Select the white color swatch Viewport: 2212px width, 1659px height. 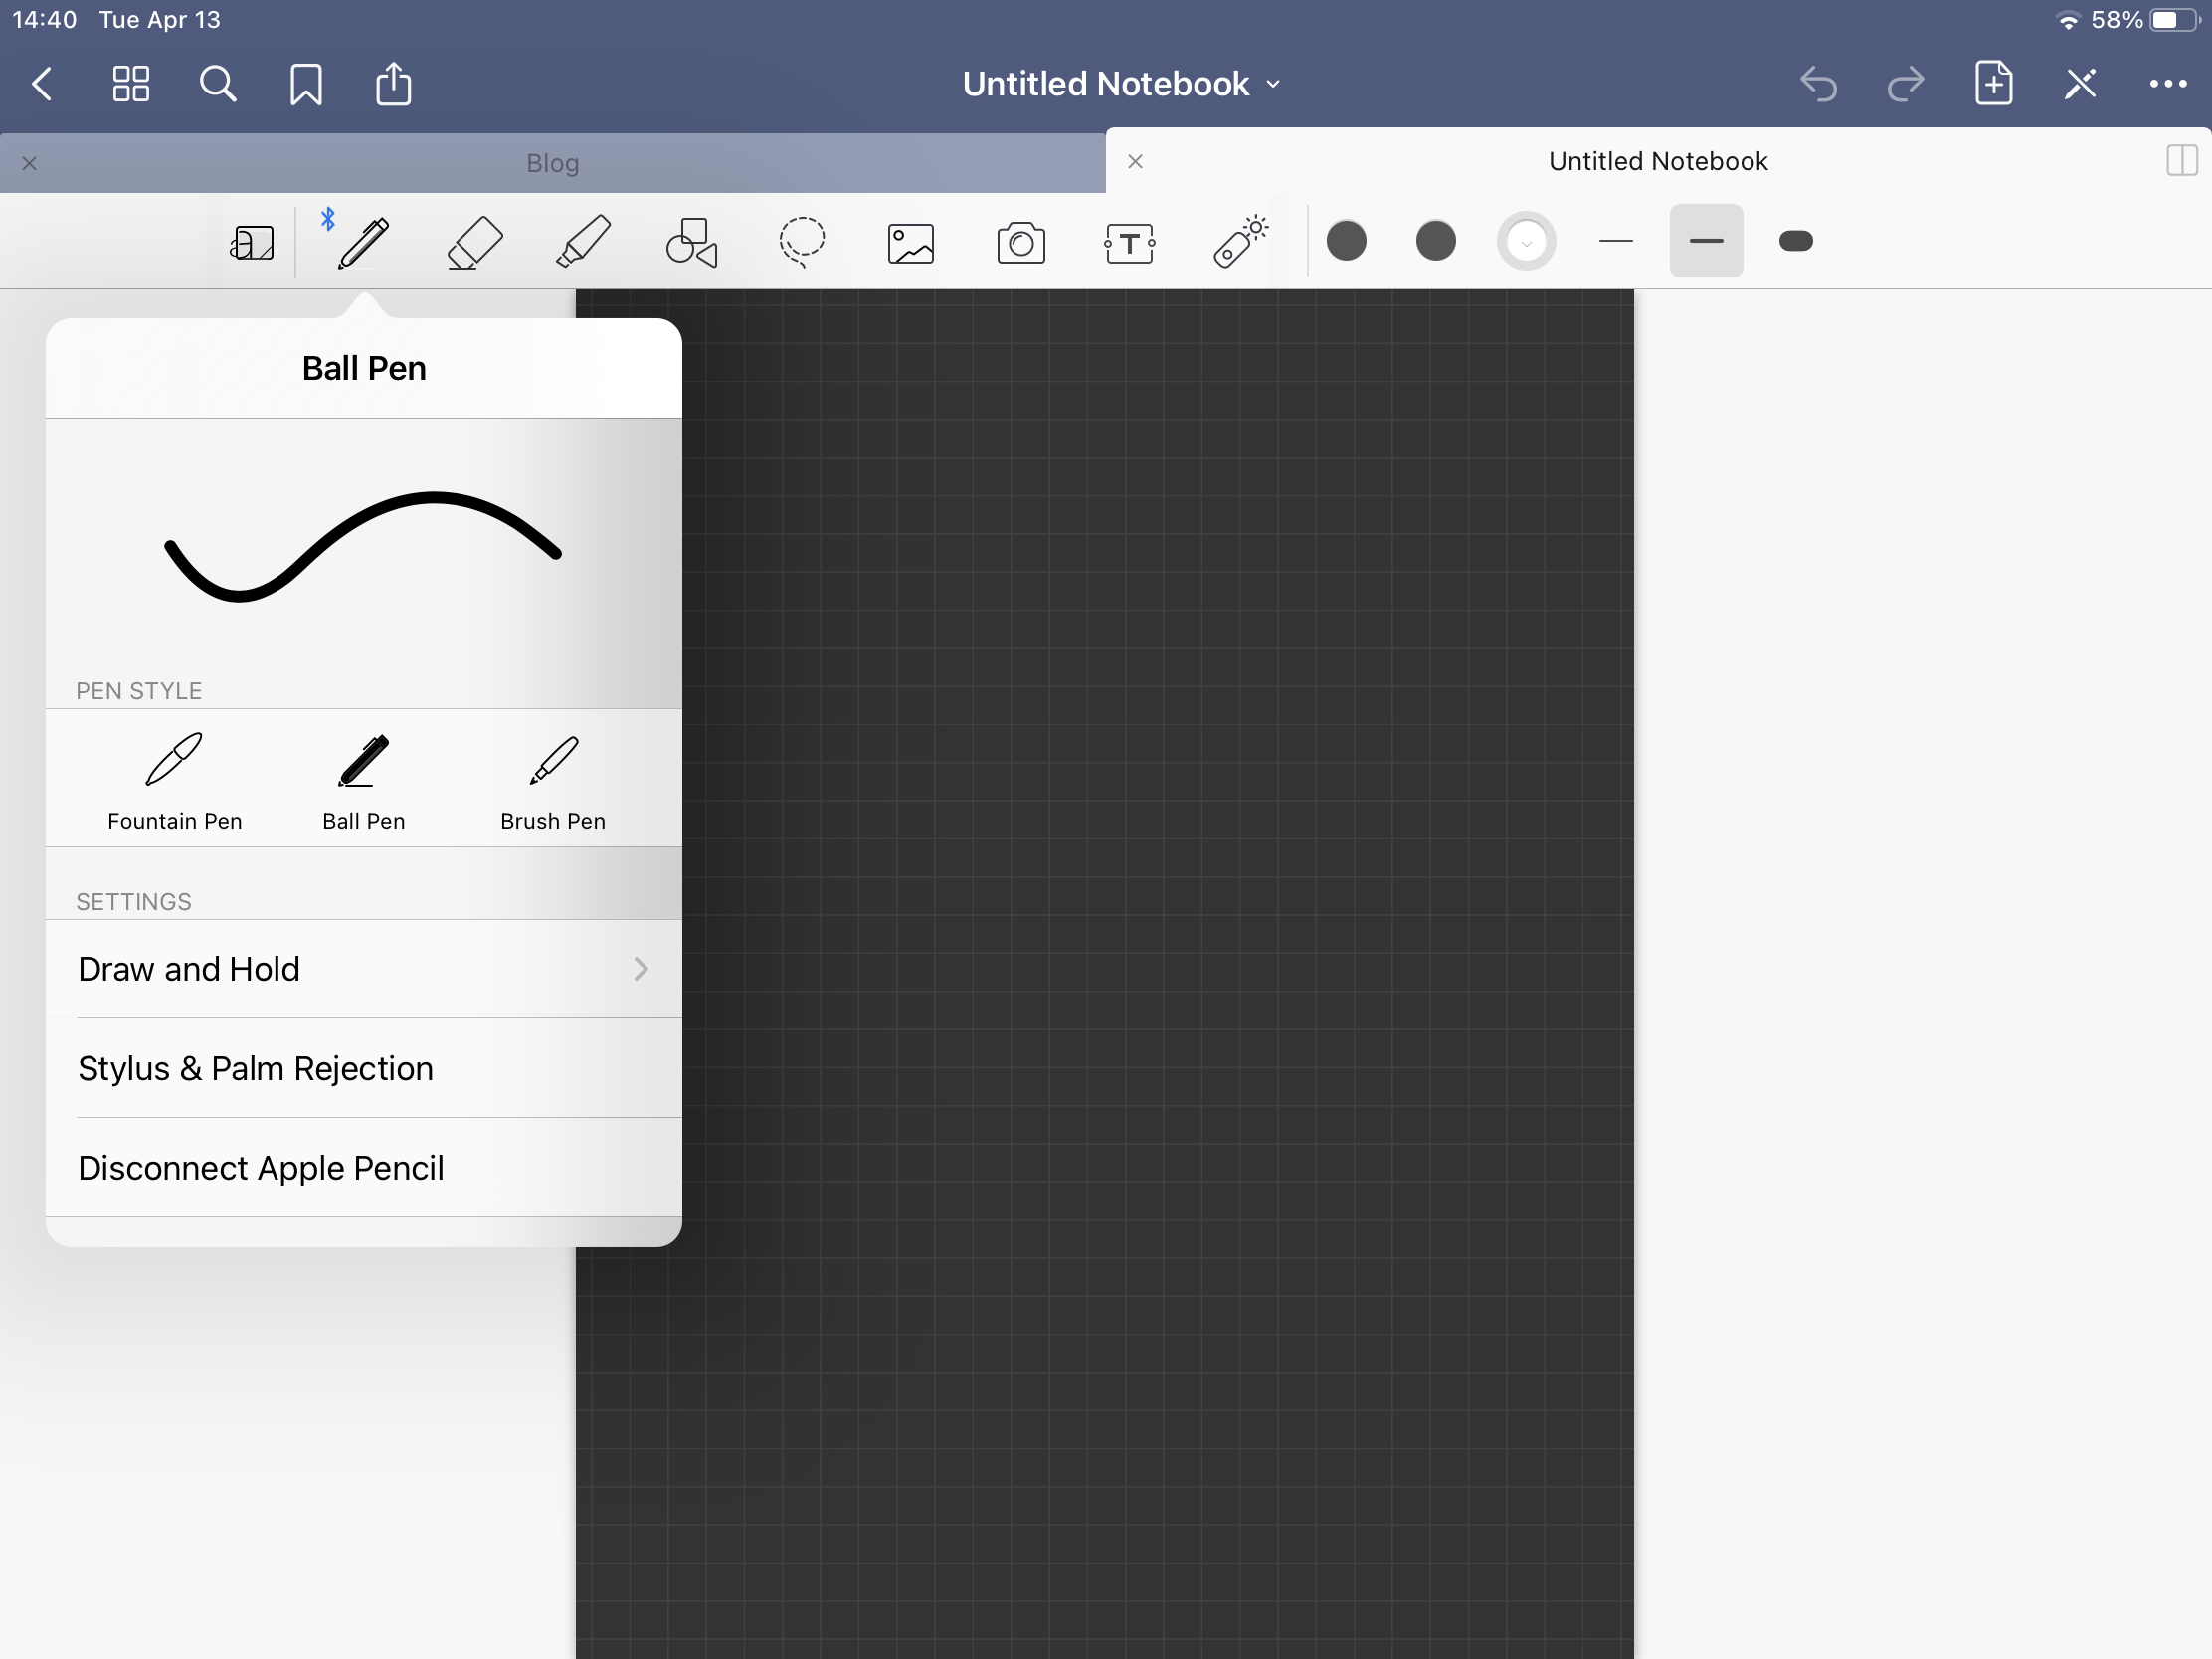1525,241
